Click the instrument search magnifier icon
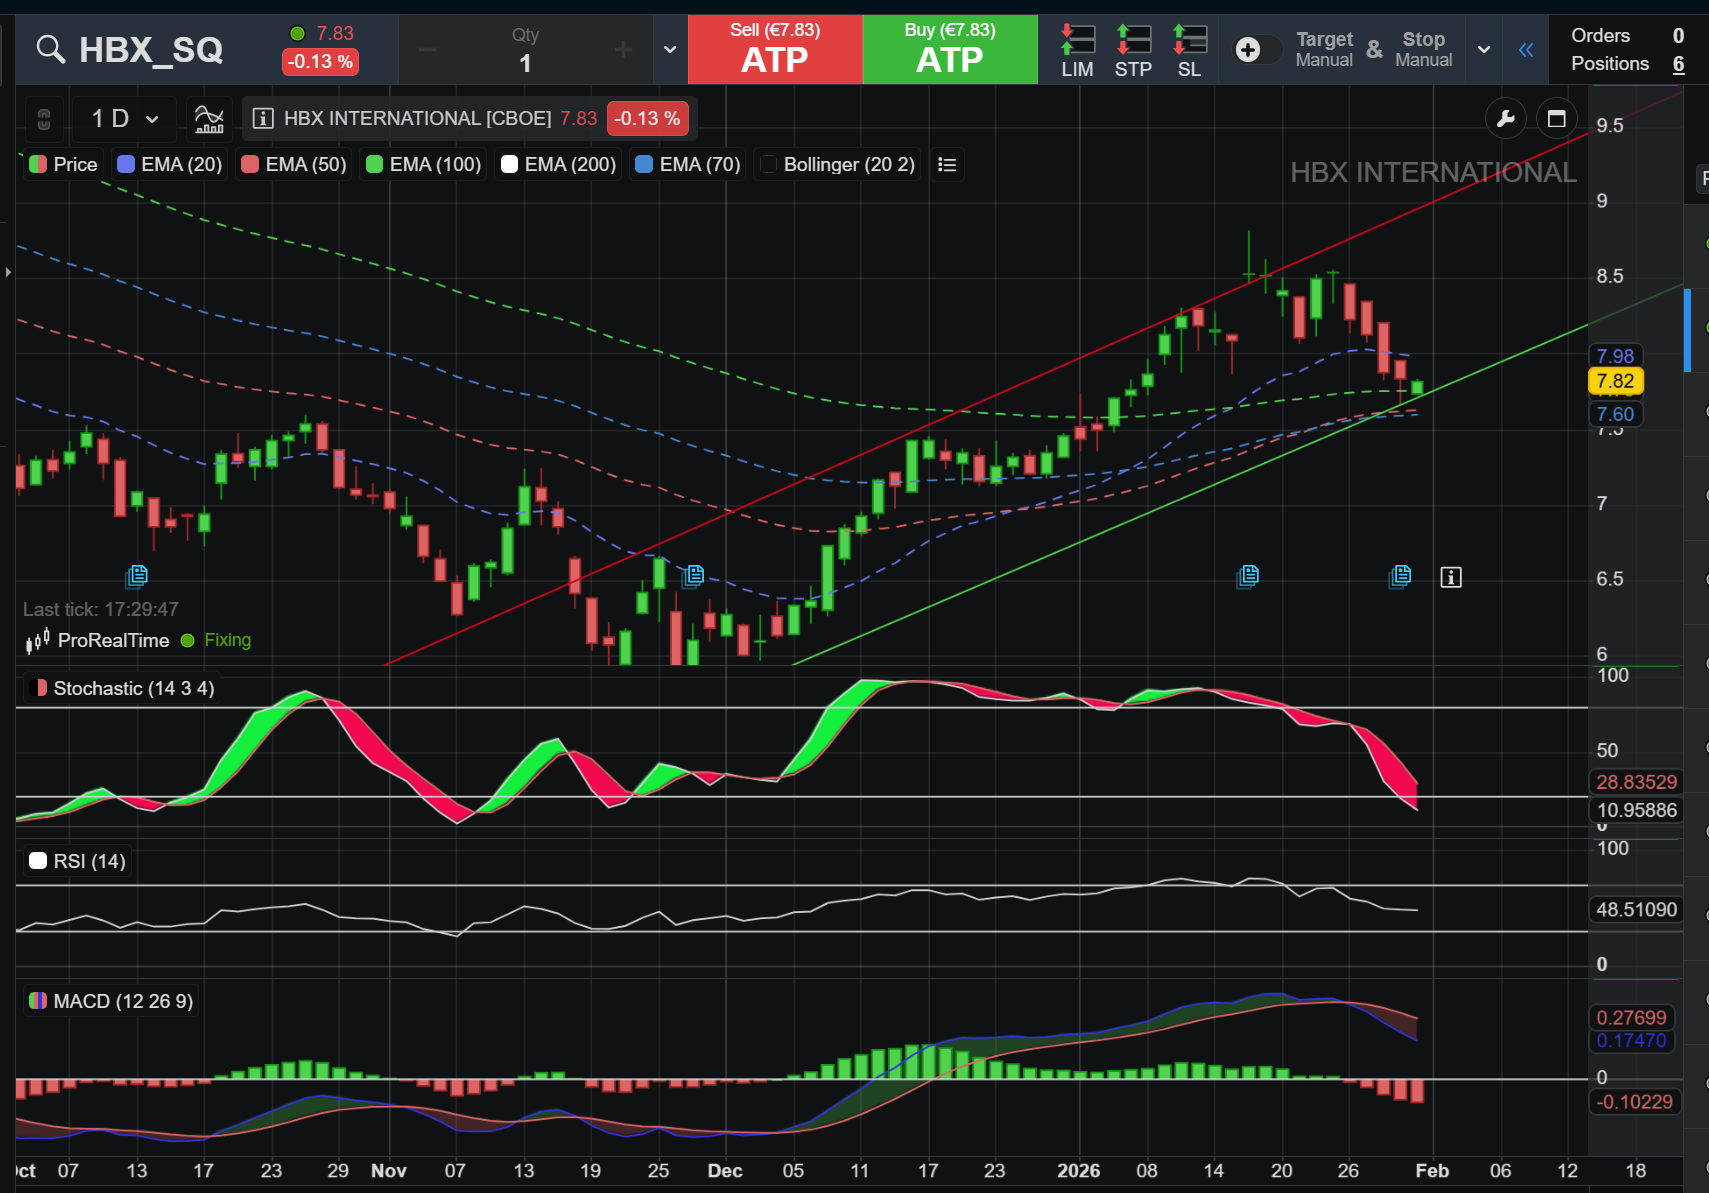This screenshot has height=1193, width=1709. 50,49
